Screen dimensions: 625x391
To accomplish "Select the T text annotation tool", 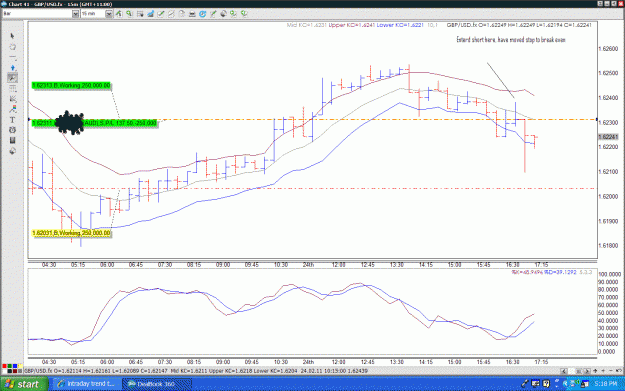I will 12,120.
